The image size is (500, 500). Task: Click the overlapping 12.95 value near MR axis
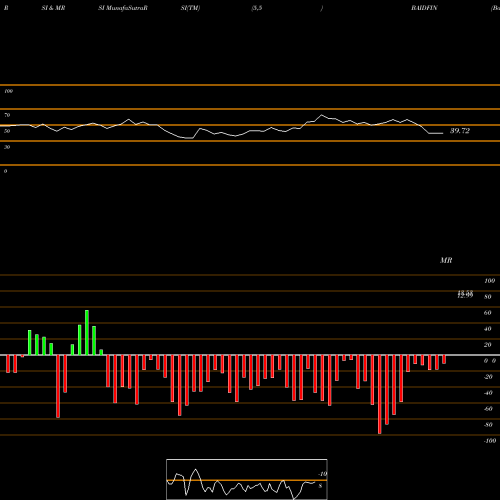pyautogui.click(x=465, y=295)
